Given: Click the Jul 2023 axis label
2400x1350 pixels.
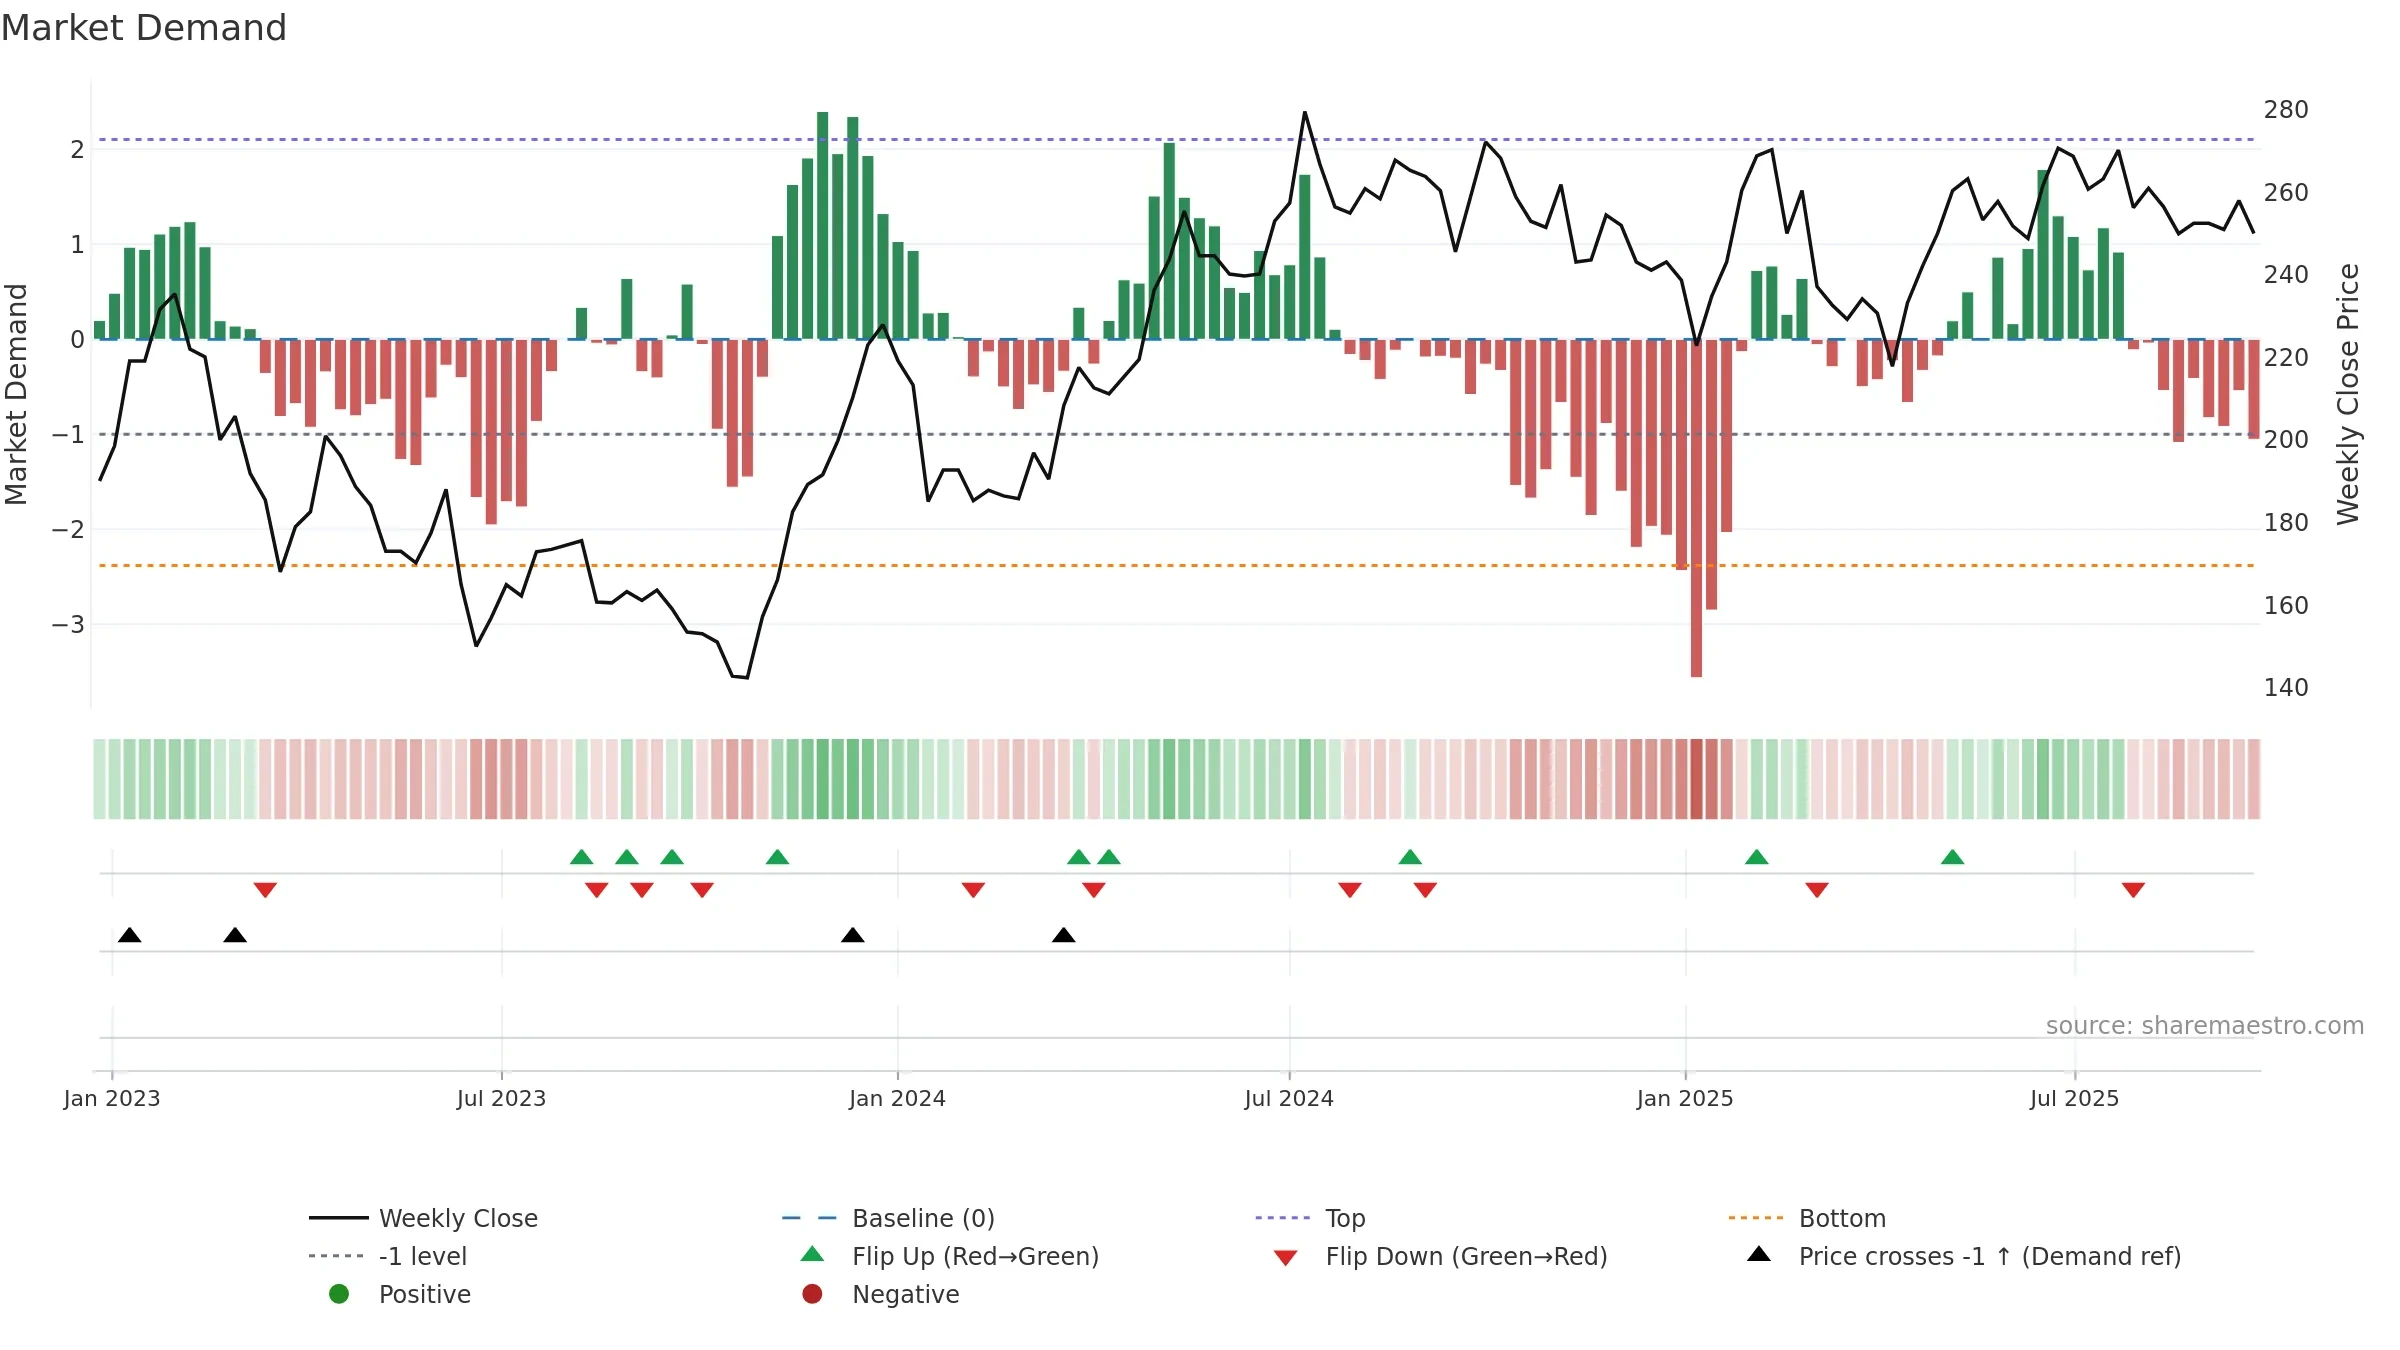Looking at the screenshot, I should 502,1098.
